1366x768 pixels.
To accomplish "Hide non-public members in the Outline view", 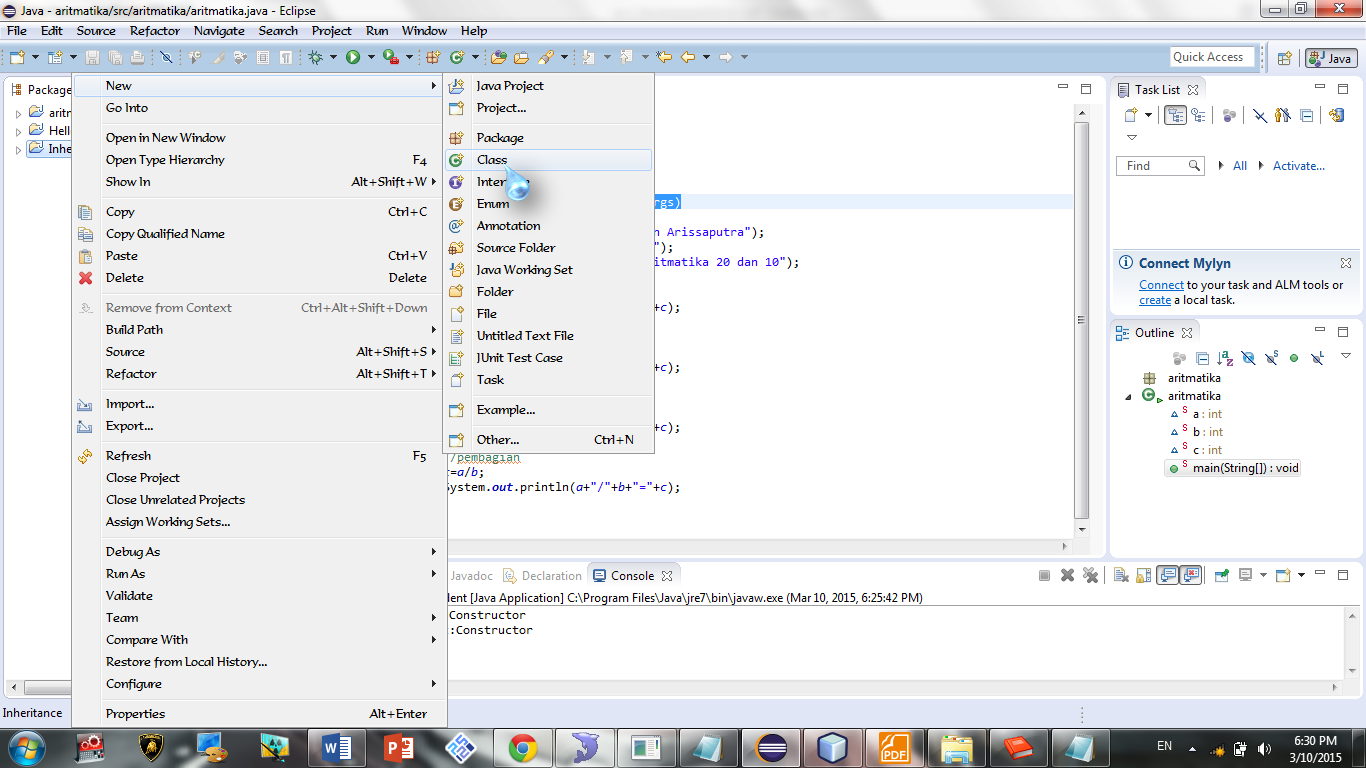I will click(x=1294, y=358).
